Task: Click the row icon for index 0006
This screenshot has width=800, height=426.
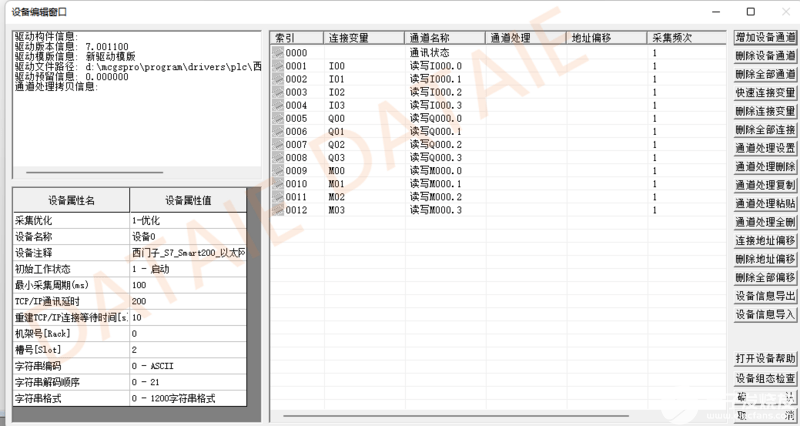Action: pyautogui.click(x=278, y=132)
